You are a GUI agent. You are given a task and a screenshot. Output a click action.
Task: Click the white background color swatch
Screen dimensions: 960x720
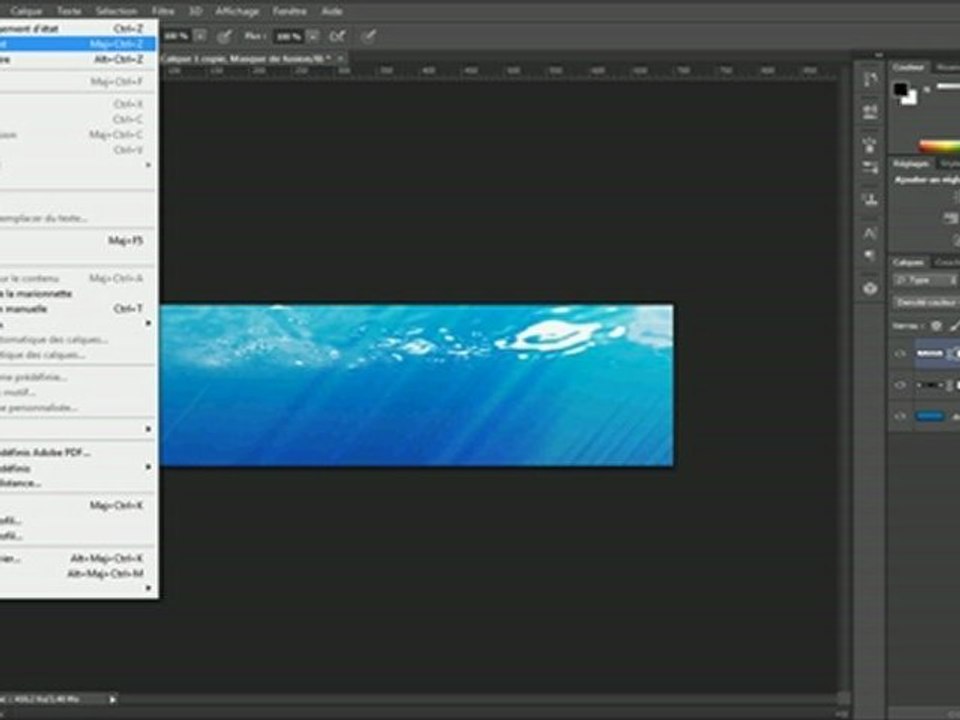click(x=910, y=99)
